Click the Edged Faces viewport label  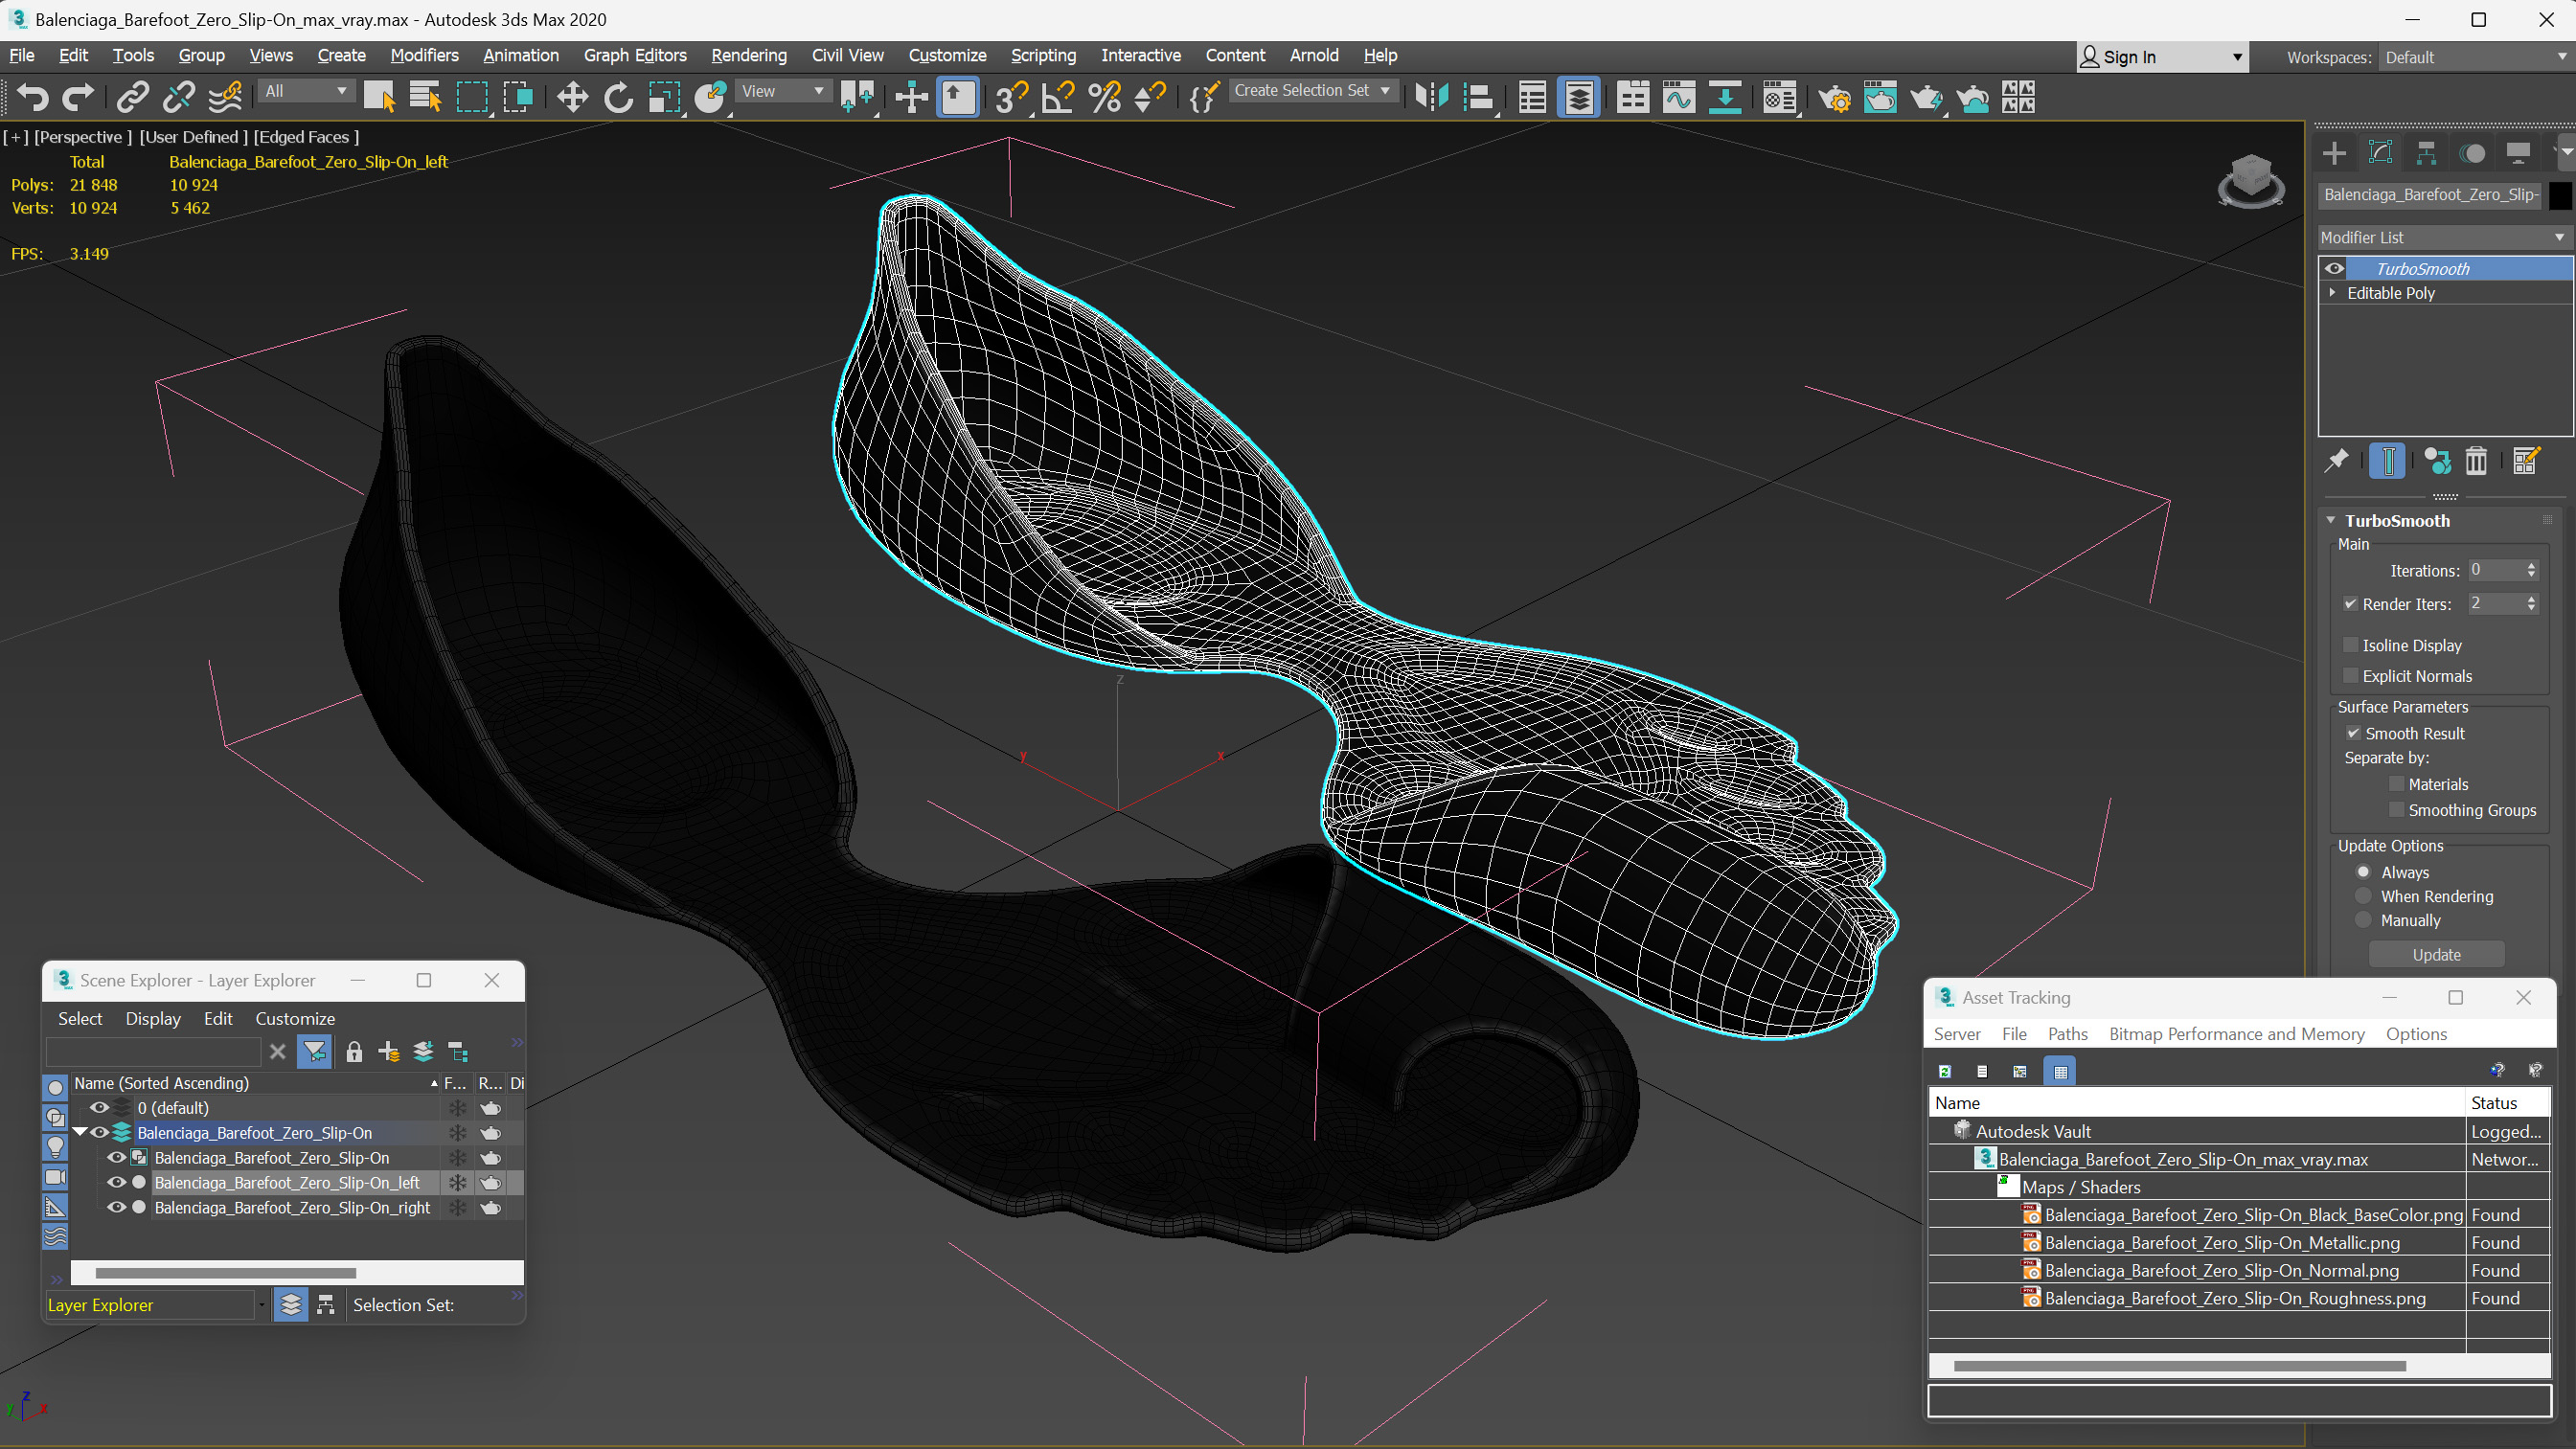[x=306, y=137]
